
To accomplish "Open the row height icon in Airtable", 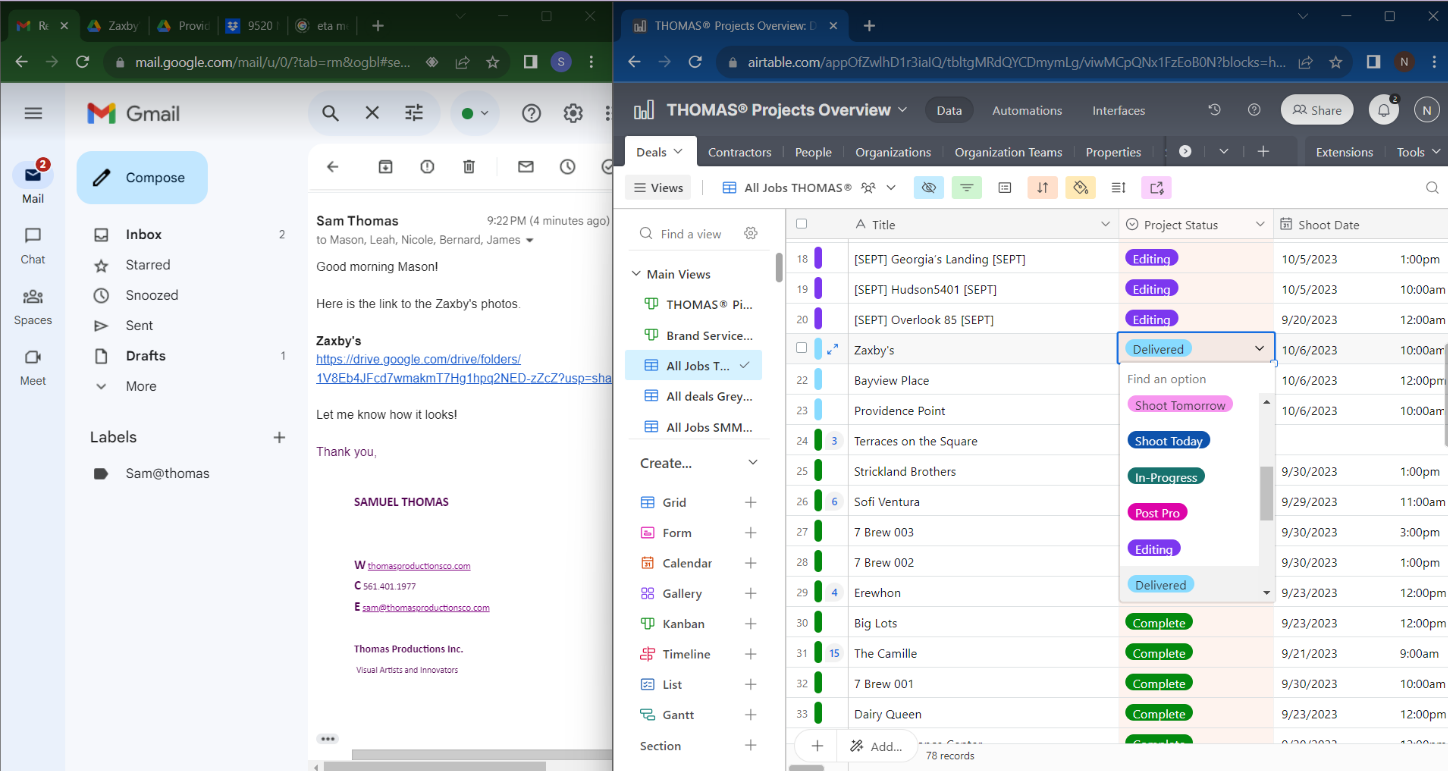I will [x=1119, y=187].
